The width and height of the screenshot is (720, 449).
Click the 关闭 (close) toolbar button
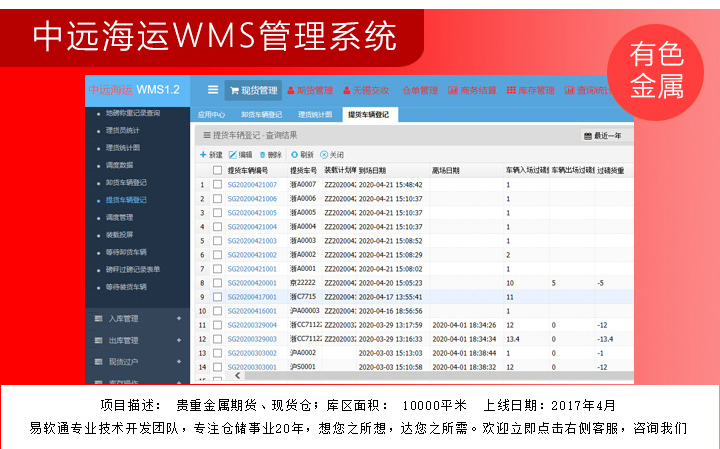[332, 155]
